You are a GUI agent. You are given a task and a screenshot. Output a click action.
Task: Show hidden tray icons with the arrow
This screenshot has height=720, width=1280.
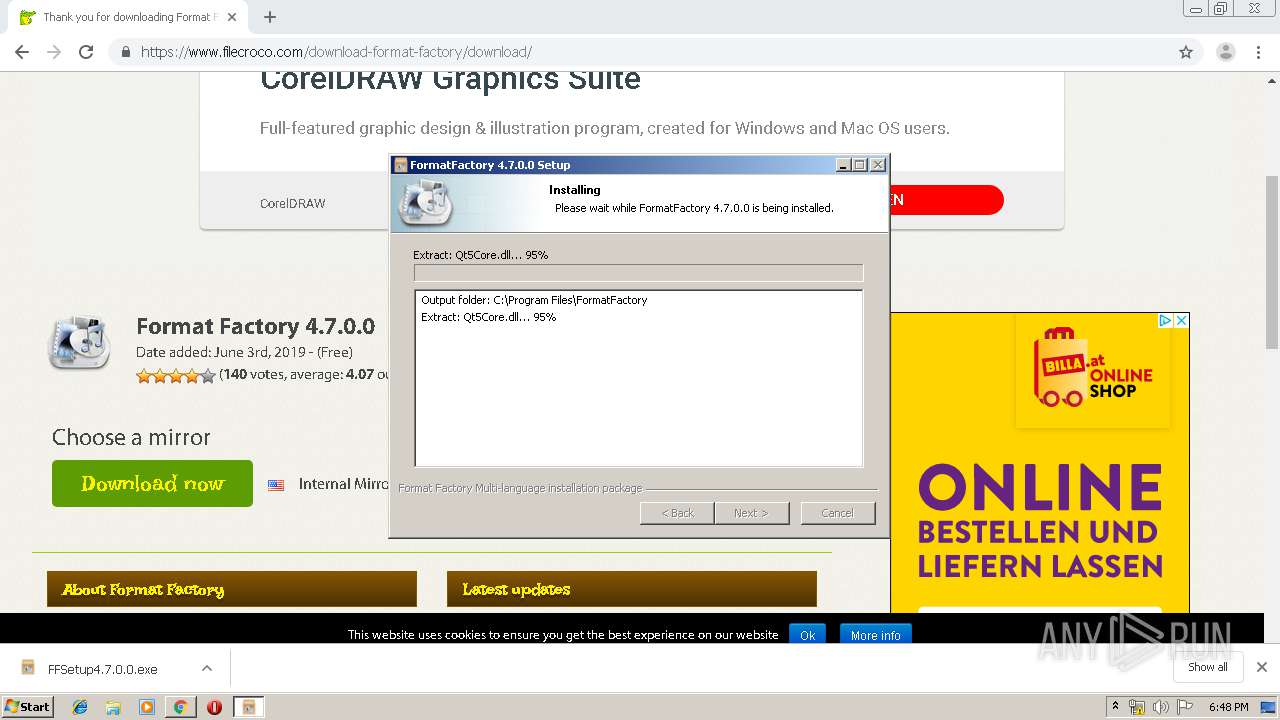(x=1116, y=707)
